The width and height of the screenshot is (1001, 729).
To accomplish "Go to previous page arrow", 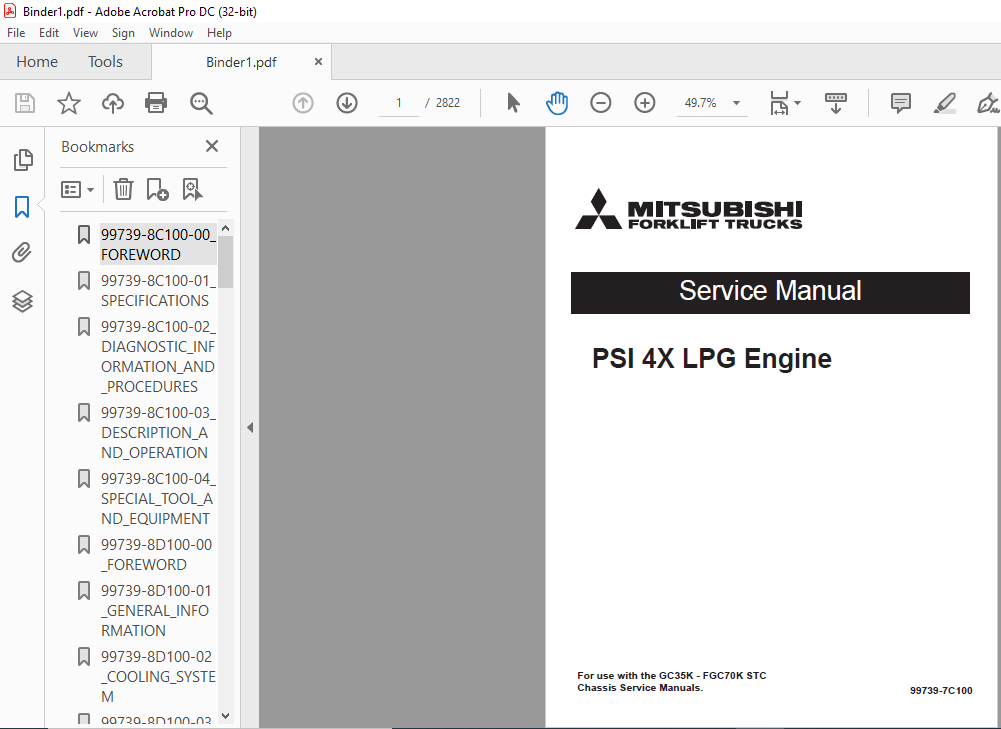I will tap(303, 103).
